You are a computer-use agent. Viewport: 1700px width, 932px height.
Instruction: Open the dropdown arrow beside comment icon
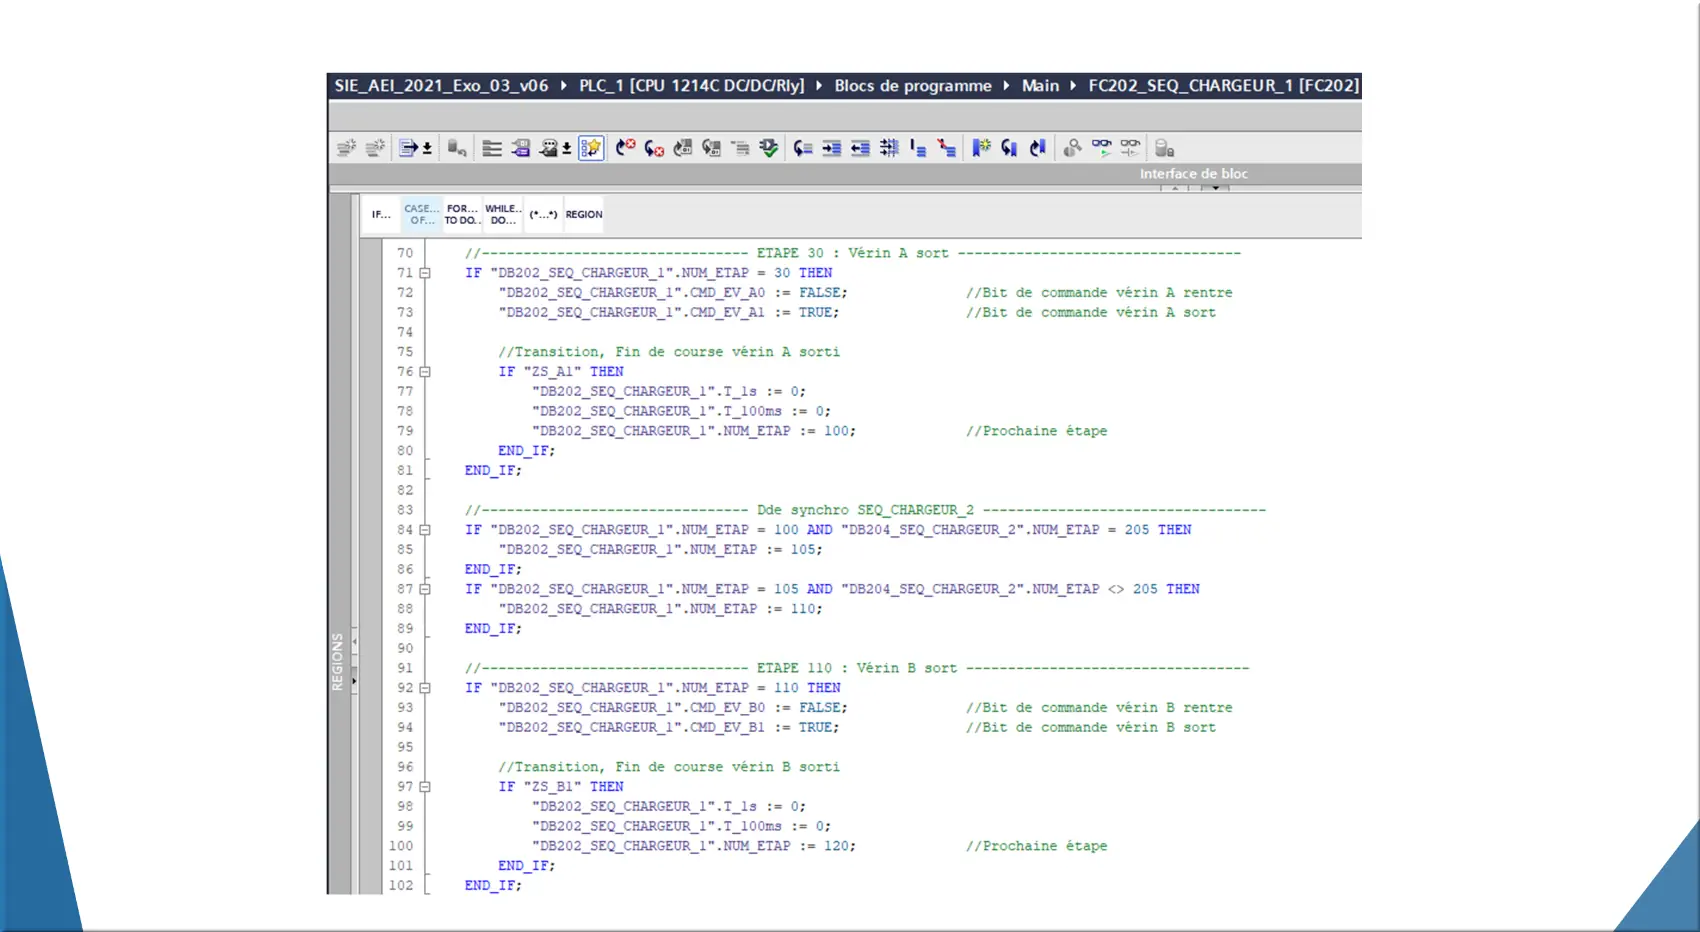pos(567,148)
